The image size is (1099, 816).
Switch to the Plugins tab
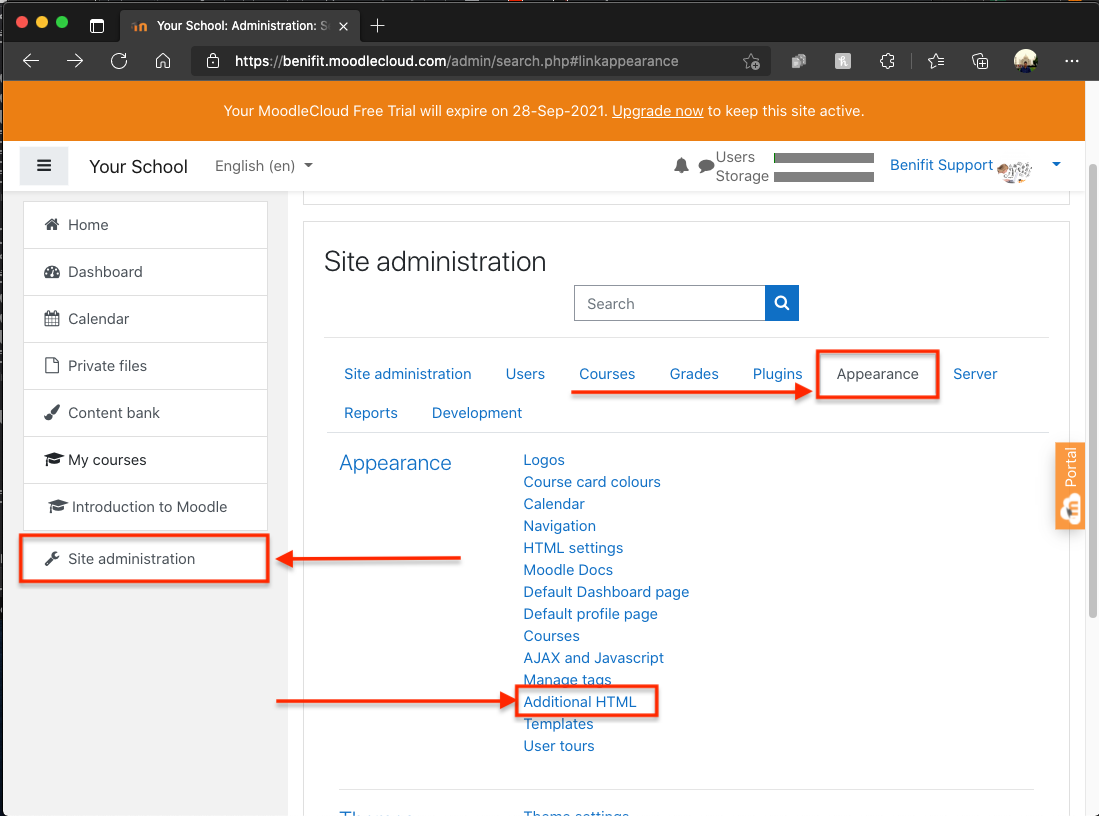point(777,374)
